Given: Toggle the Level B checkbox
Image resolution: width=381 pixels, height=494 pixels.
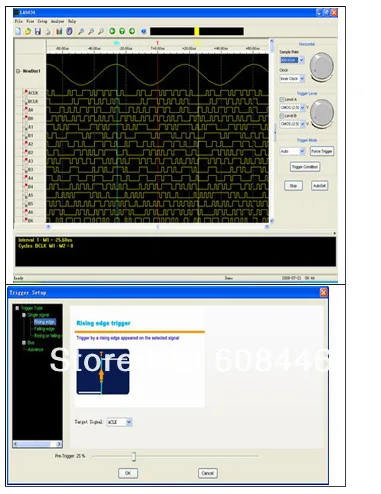Looking at the screenshot, I should click(282, 116).
